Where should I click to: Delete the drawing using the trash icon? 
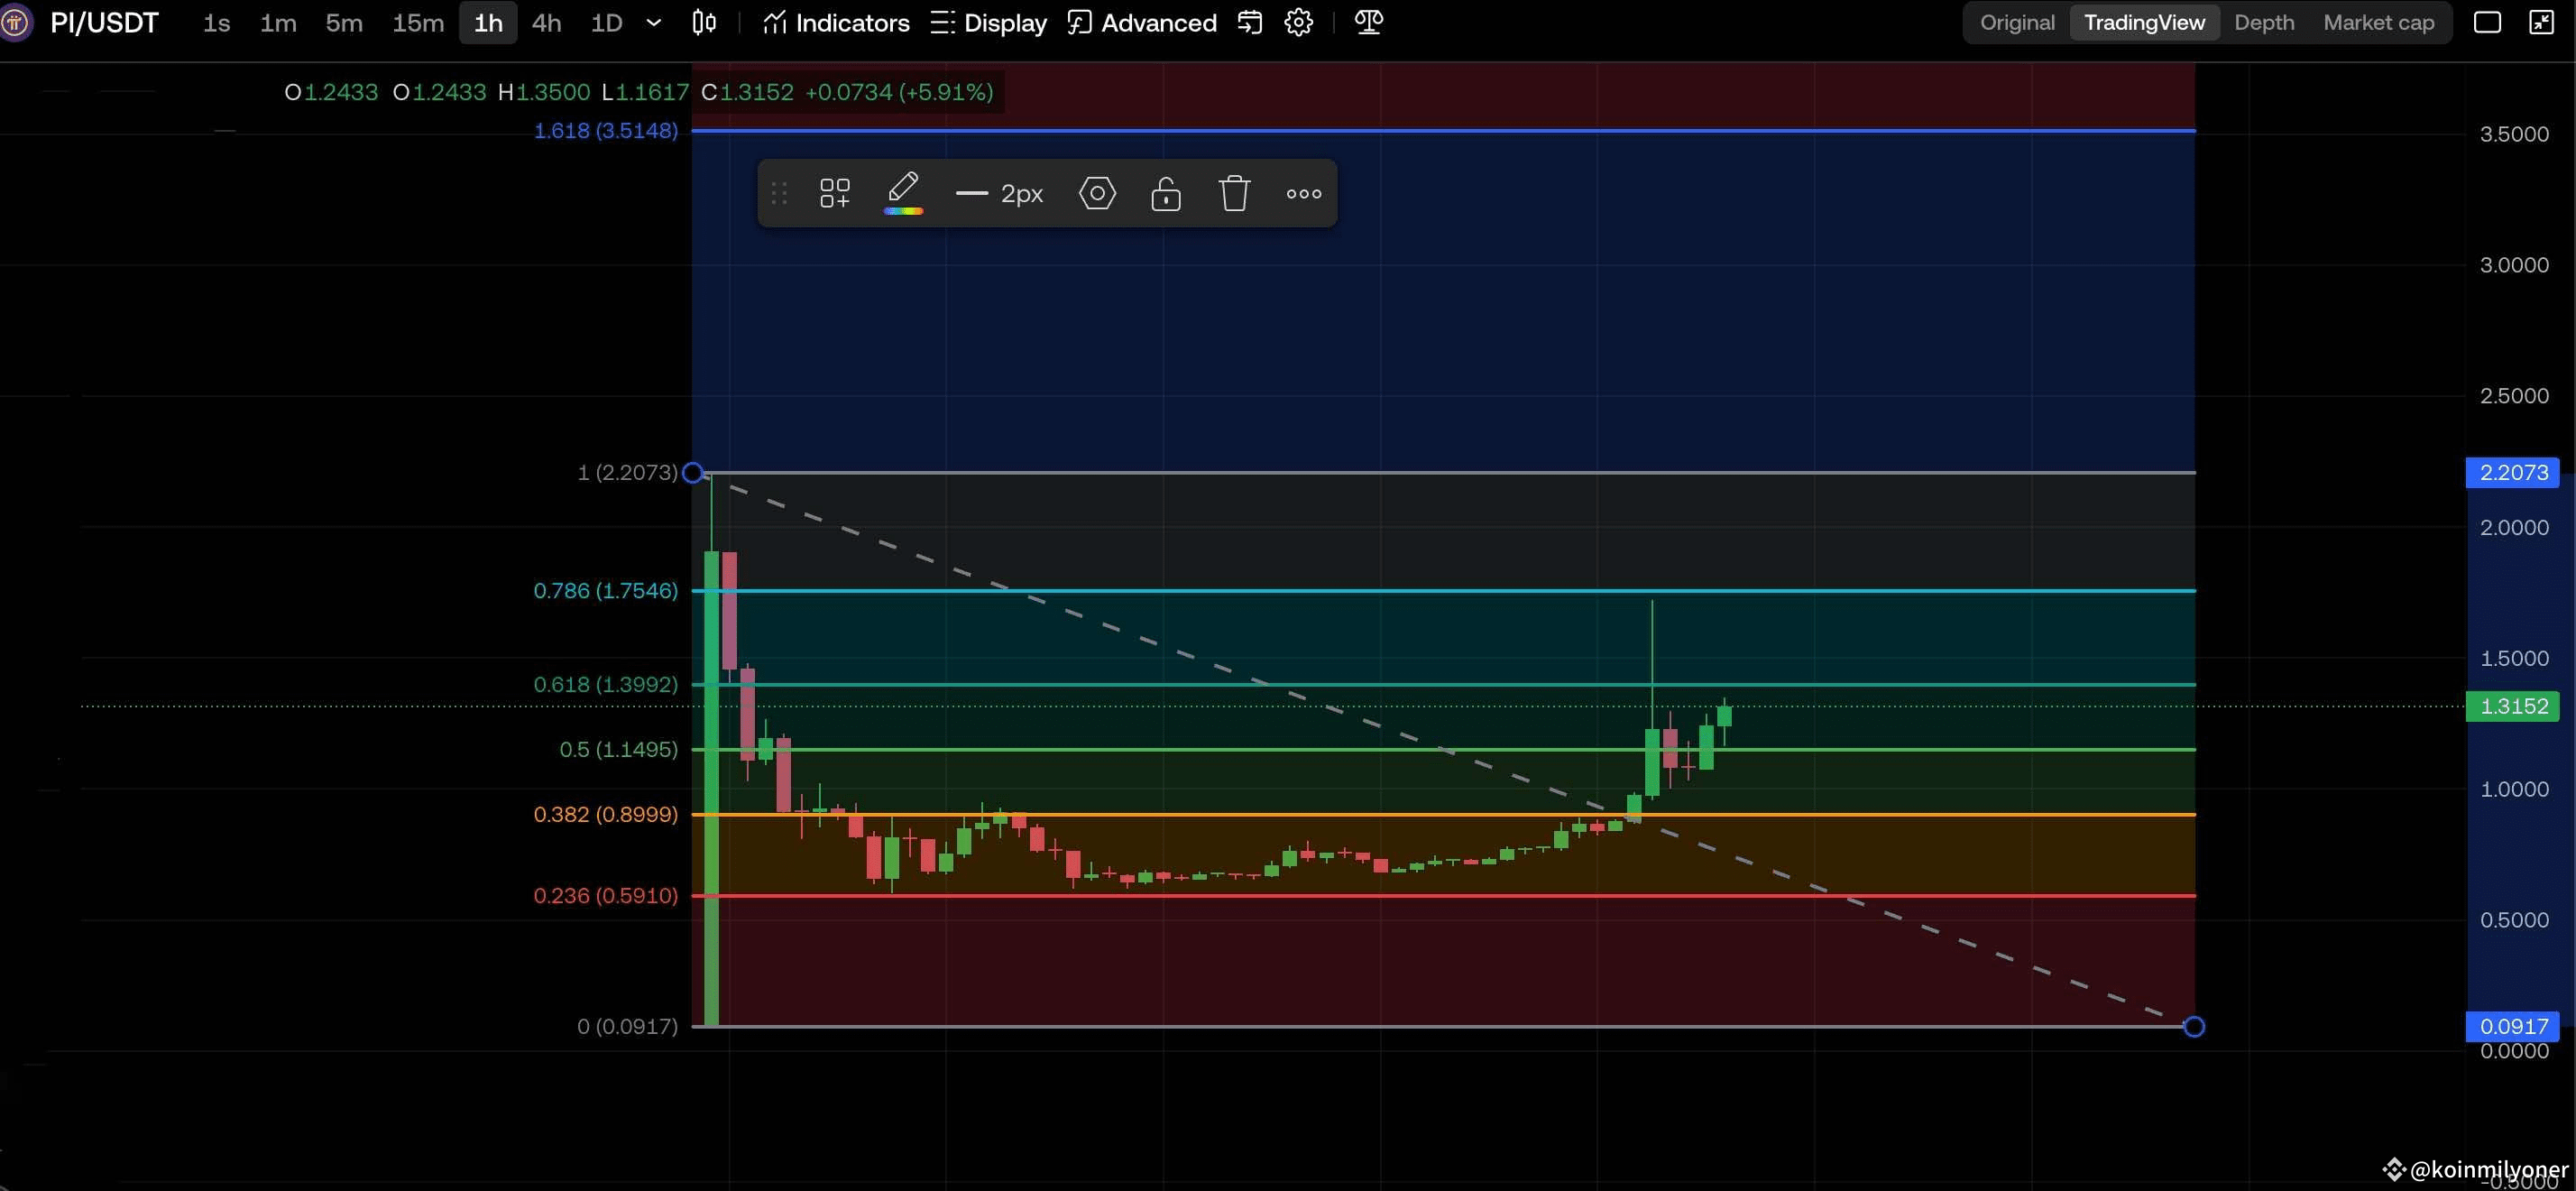click(1234, 193)
